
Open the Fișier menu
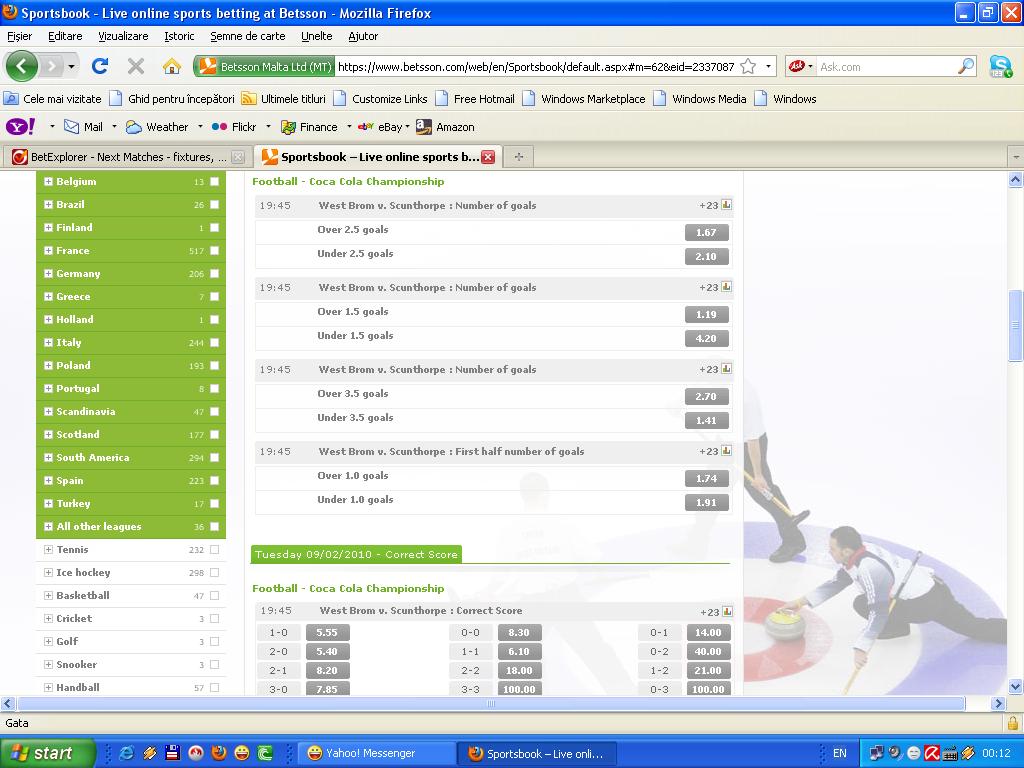tap(20, 36)
